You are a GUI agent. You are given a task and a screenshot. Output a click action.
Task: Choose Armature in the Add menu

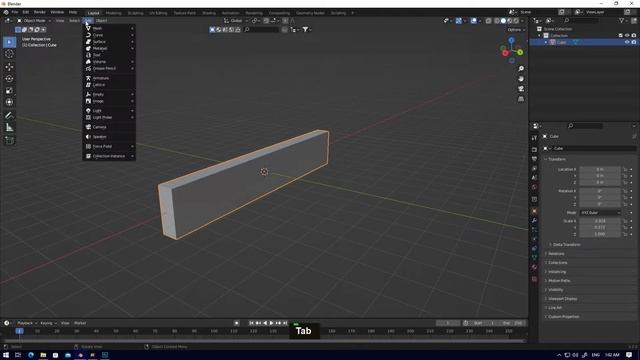coord(109,78)
